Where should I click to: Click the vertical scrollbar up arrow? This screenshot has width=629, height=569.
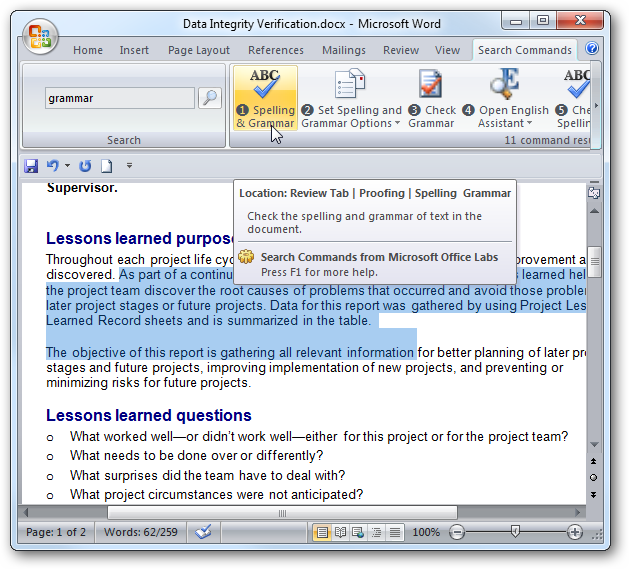pyautogui.click(x=595, y=211)
